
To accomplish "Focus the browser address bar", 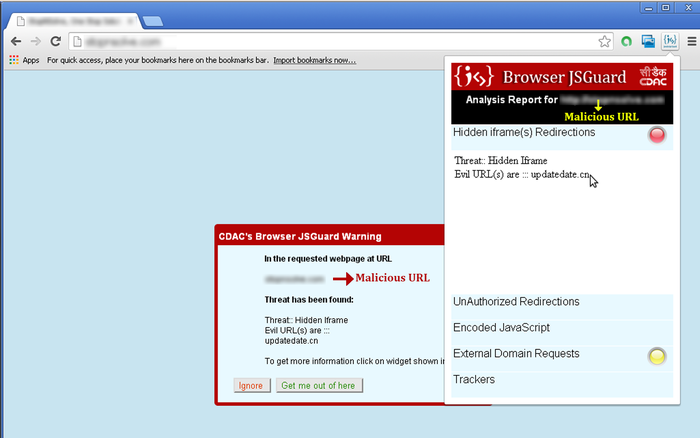I will click(x=339, y=42).
